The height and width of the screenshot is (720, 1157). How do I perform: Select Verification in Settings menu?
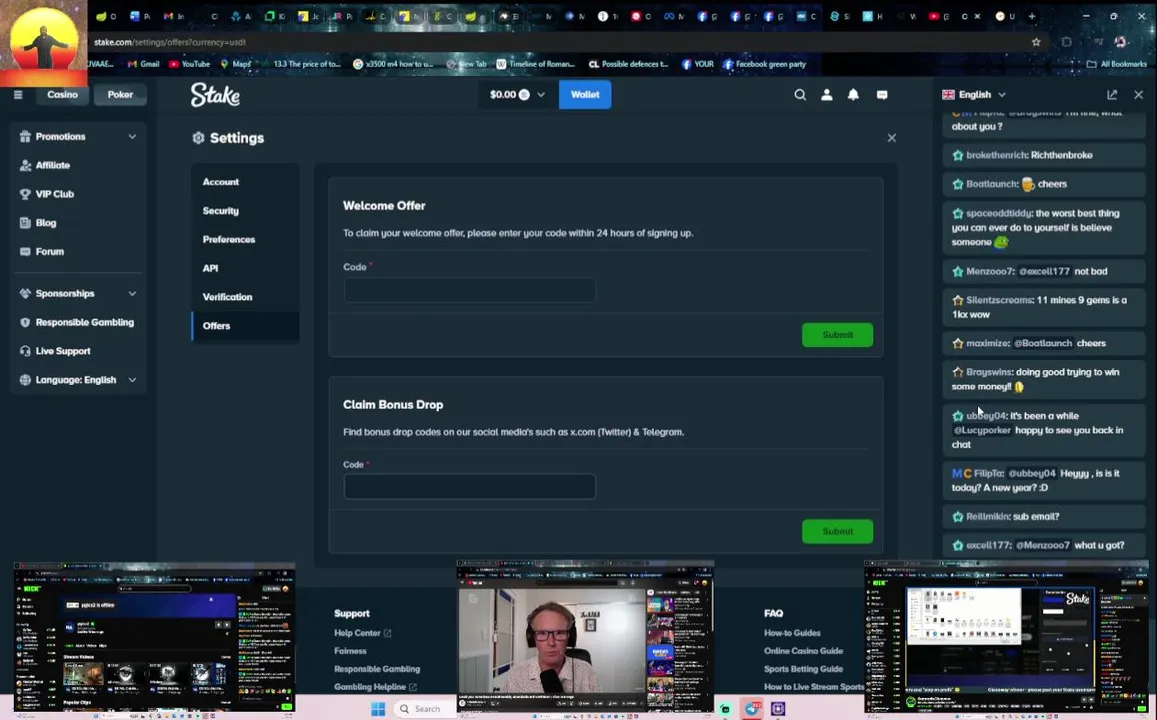tap(245, 297)
